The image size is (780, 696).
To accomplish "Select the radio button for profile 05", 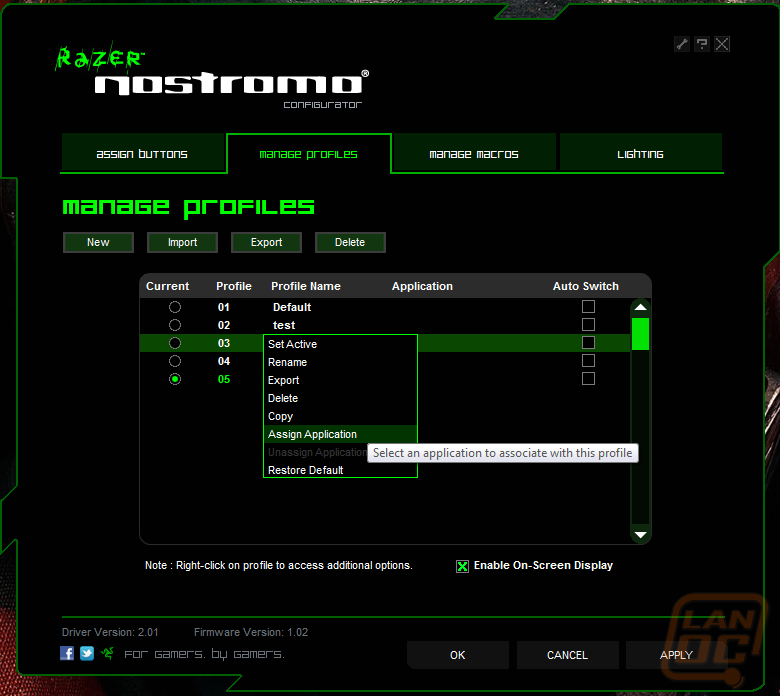I will point(175,379).
